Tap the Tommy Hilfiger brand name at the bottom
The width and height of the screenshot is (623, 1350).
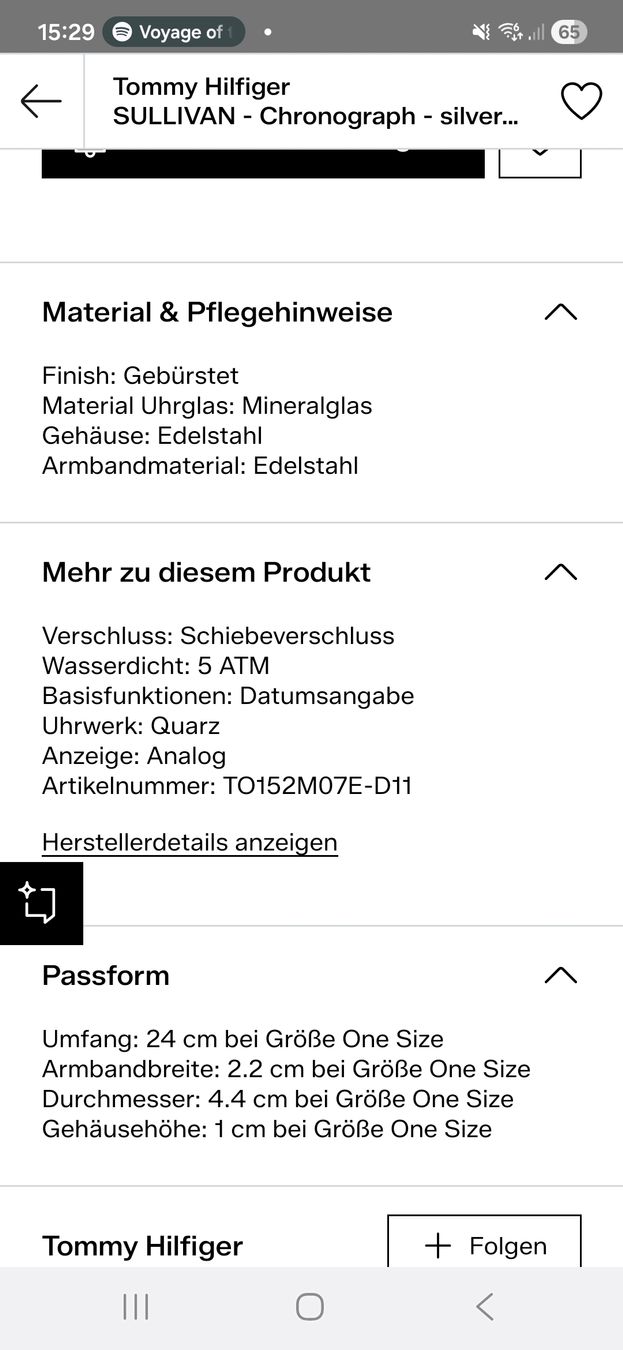click(x=142, y=1246)
